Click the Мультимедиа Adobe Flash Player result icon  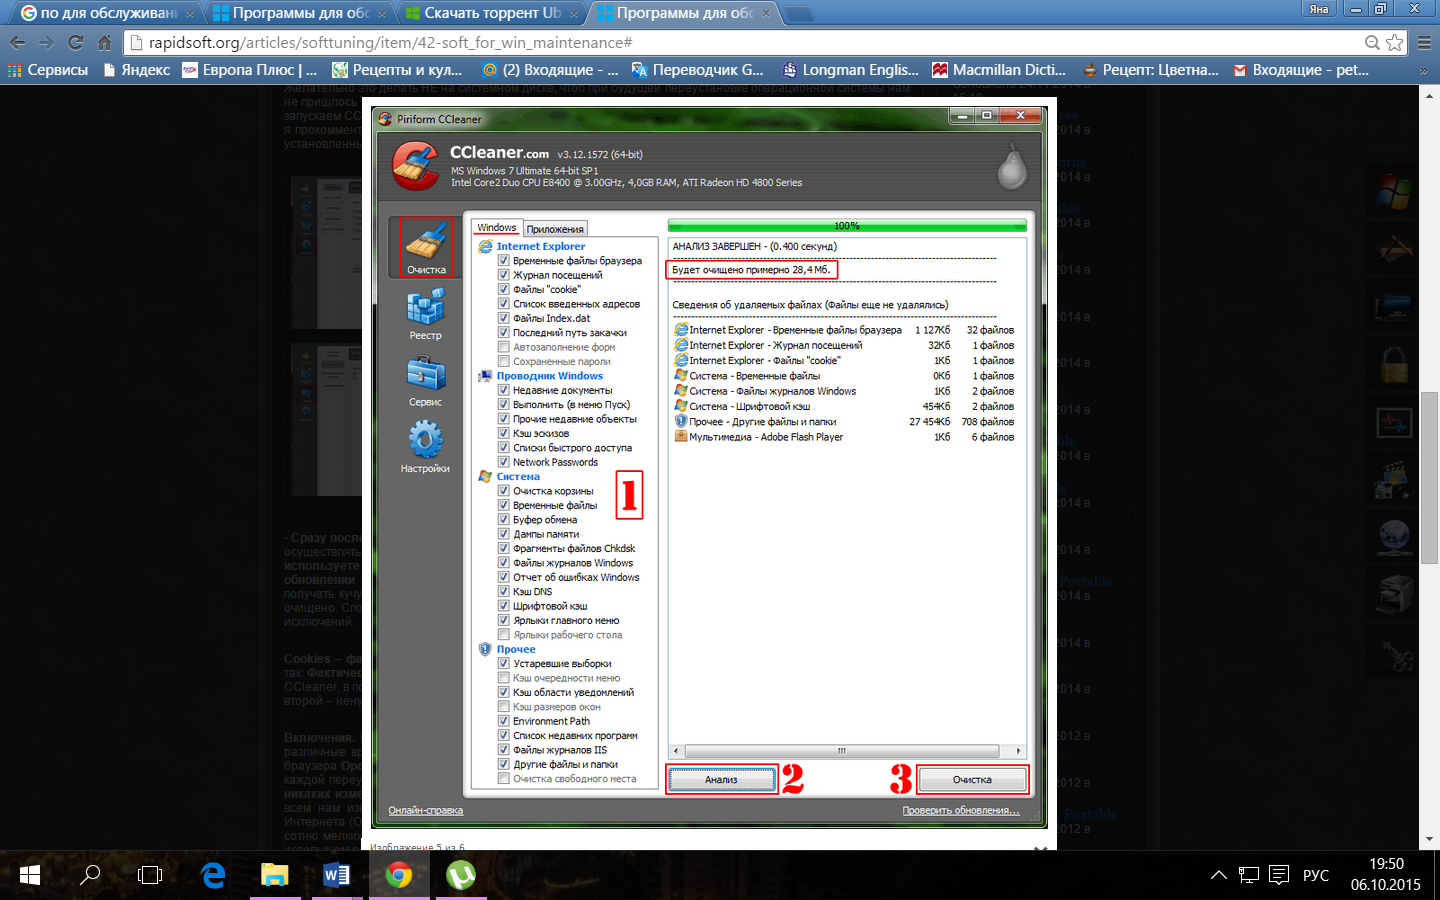[x=680, y=437]
